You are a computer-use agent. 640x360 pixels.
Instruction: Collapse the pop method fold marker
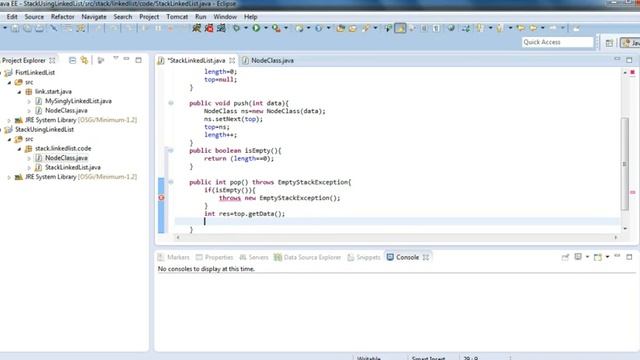pos(171,182)
